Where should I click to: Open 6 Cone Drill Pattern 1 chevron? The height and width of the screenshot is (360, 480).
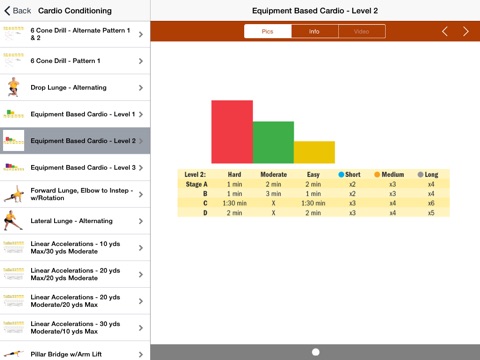click(141, 61)
